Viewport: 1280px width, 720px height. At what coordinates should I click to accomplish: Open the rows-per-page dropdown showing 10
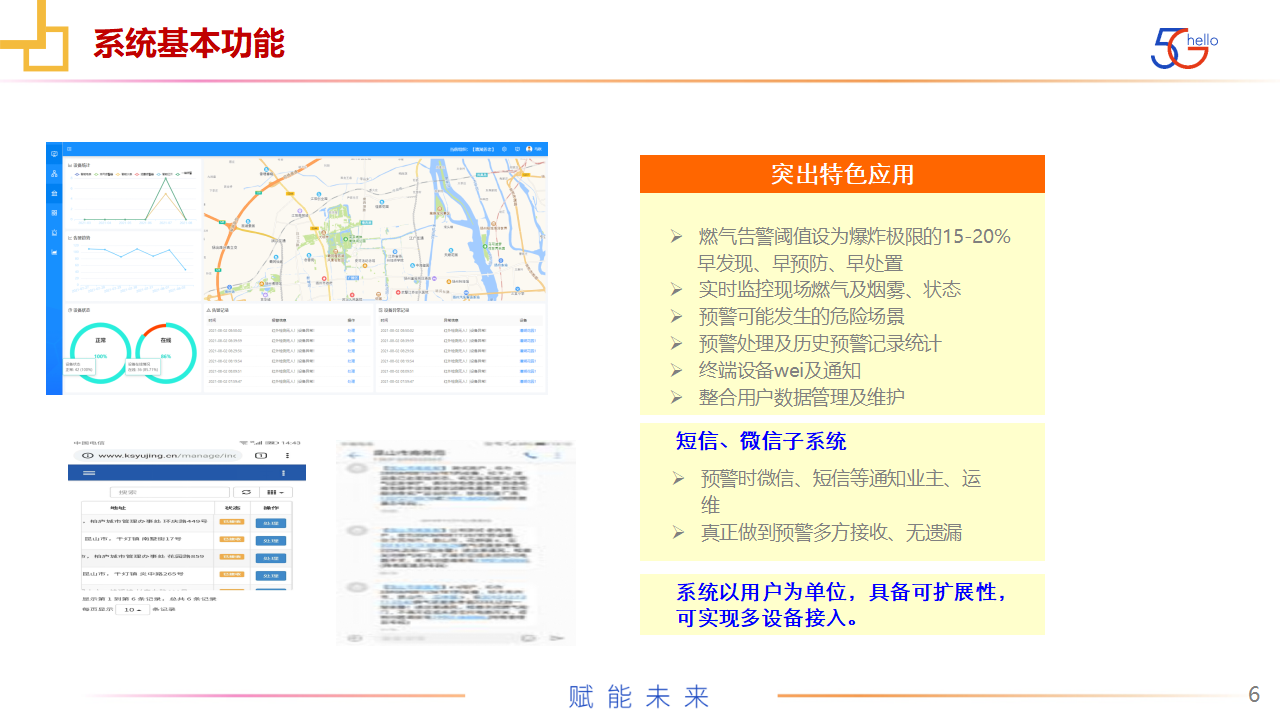point(133,609)
